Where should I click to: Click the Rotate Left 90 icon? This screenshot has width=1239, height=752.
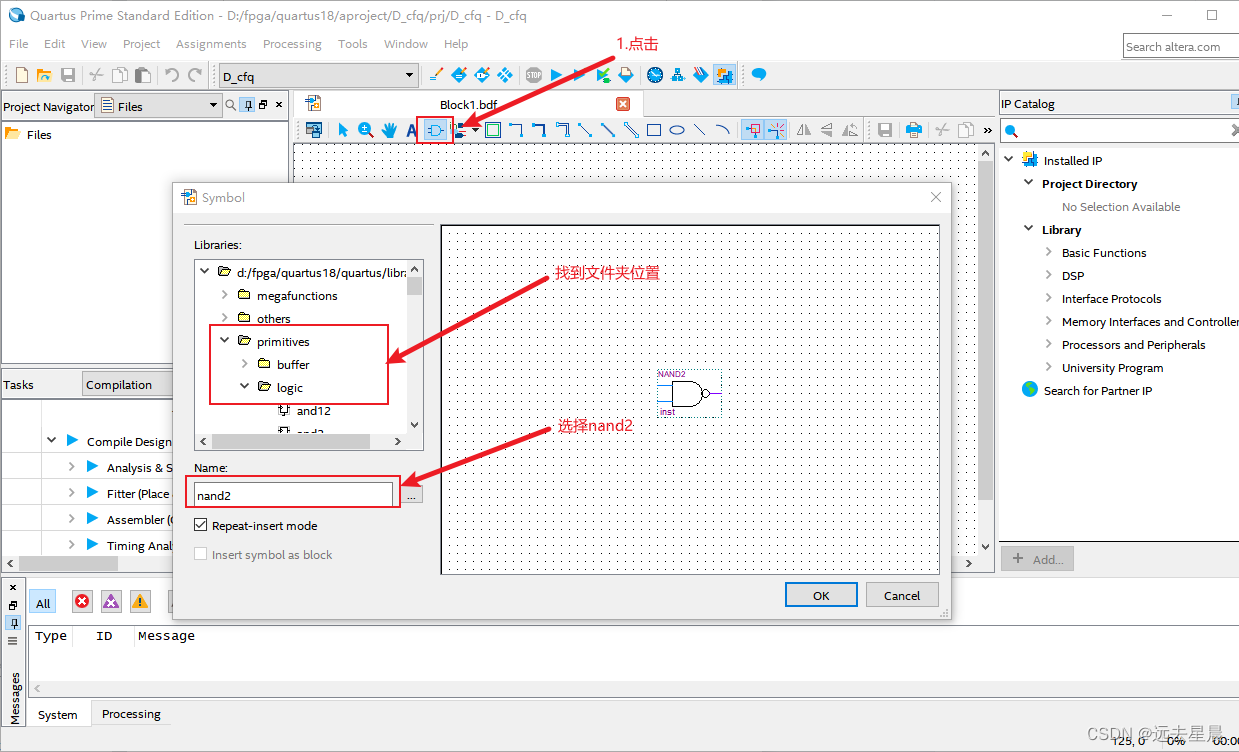tap(849, 130)
